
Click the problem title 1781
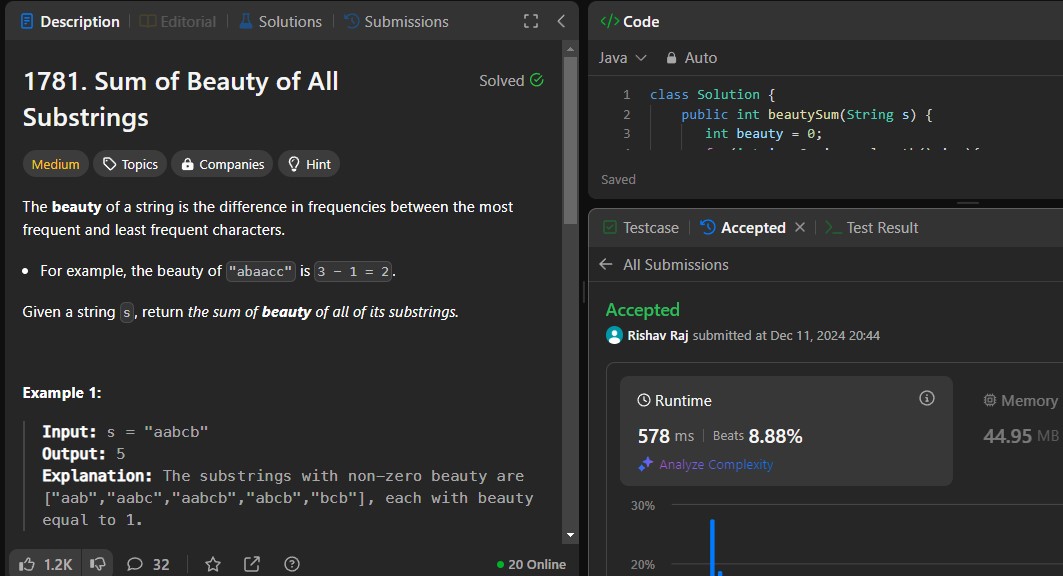[x=181, y=99]
